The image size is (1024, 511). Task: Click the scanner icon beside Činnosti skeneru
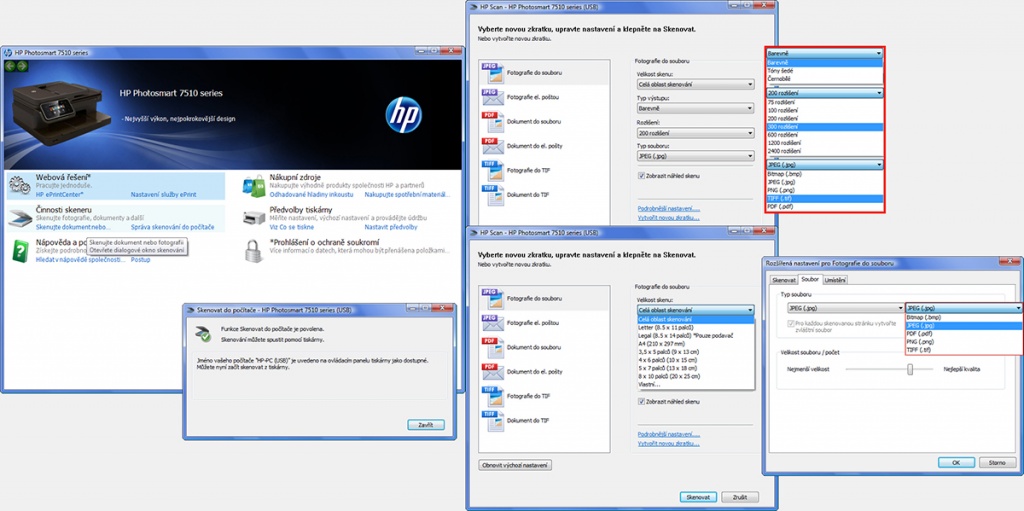point(20,218)
